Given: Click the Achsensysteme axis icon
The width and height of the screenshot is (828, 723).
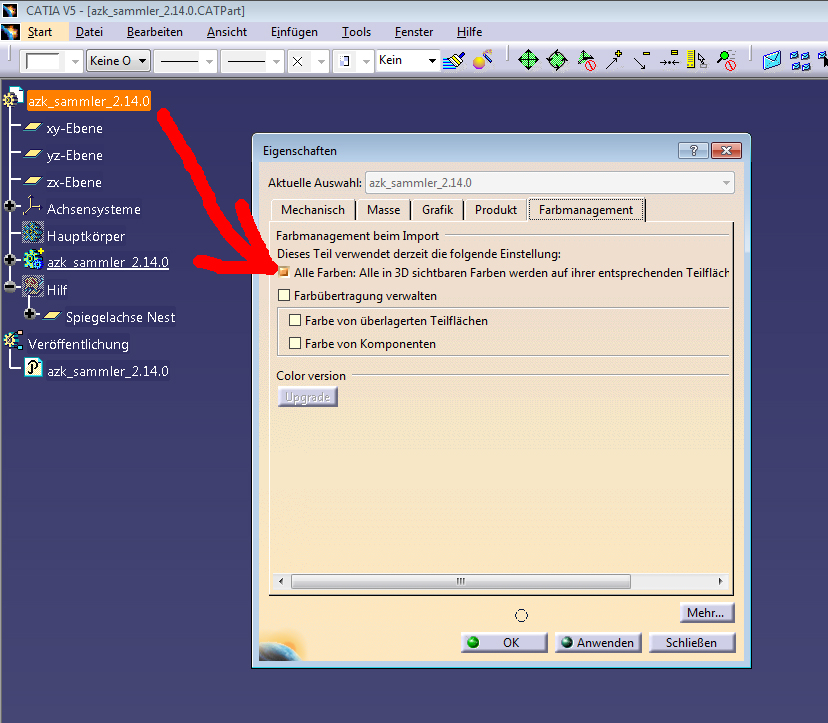Looking at the screenshot, I should pyautogui.click(x=32, y=206).
